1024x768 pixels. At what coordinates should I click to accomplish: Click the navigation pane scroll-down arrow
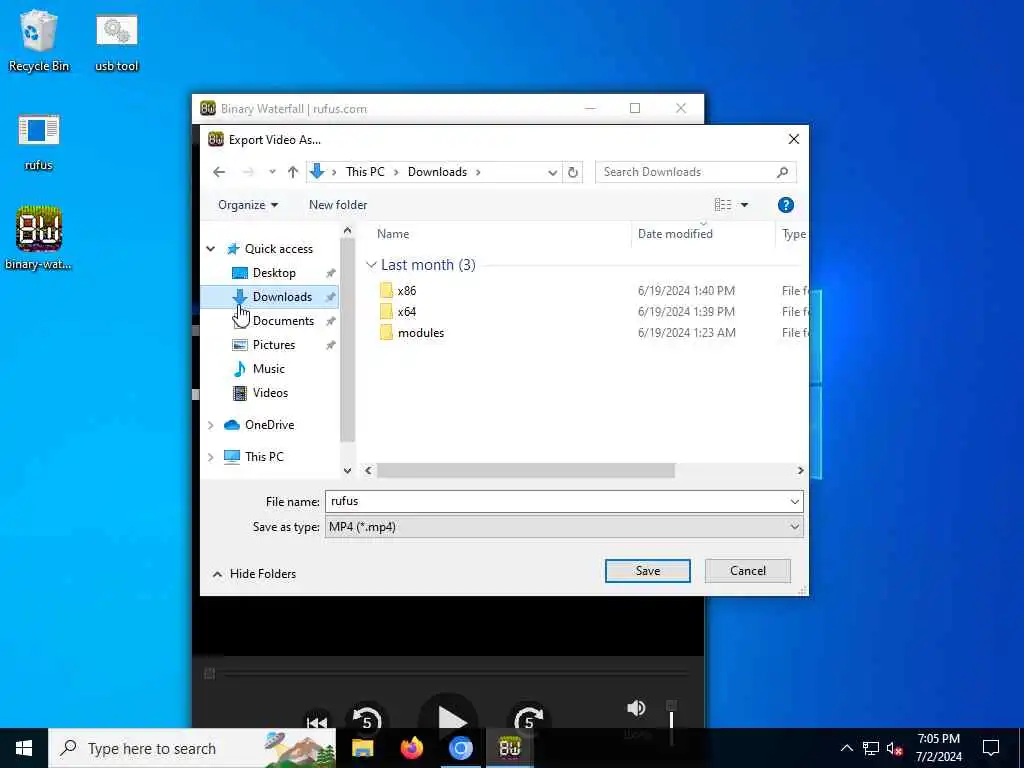click(347, 471)
